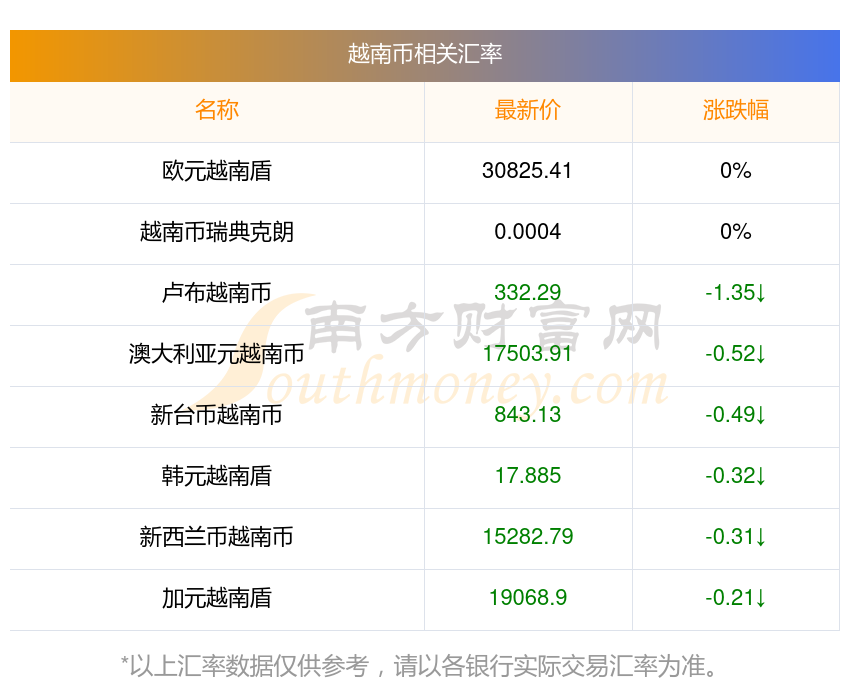Screen dimensions: 850x697
Task: Select the 新台币越南币 row name
Action: click(217, 415)
